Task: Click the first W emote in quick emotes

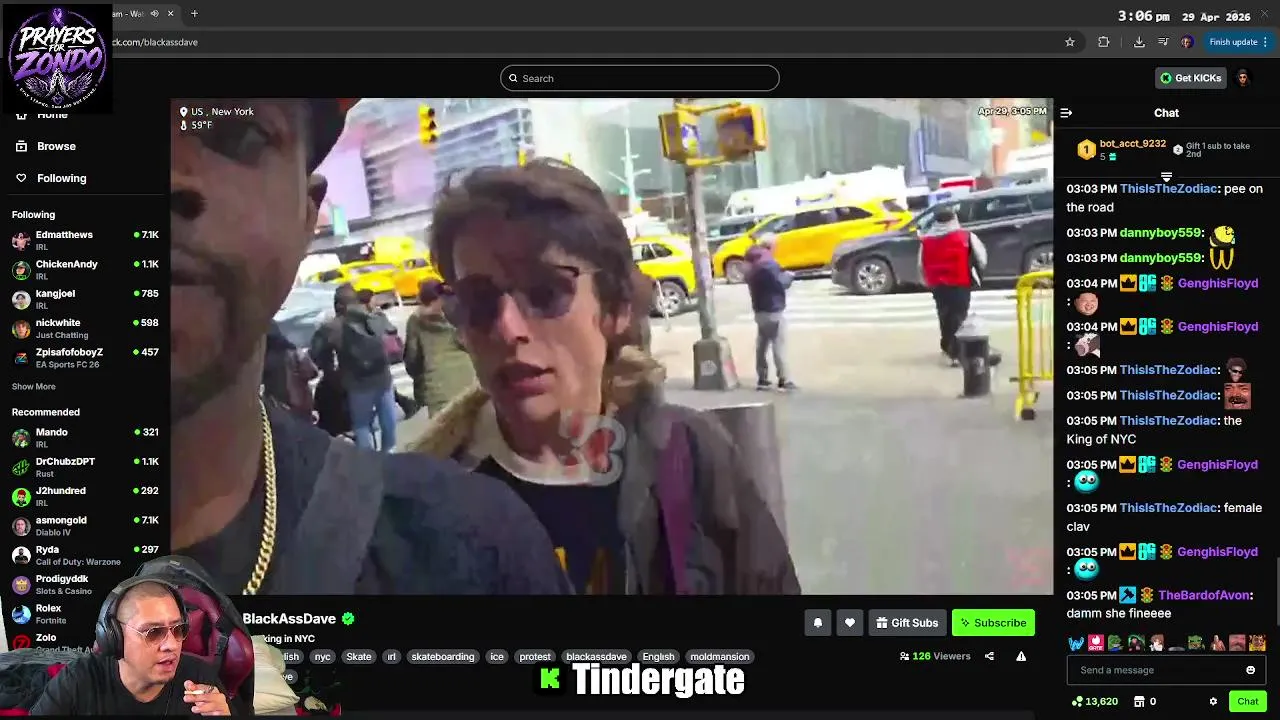Action: pos(1076,643)
